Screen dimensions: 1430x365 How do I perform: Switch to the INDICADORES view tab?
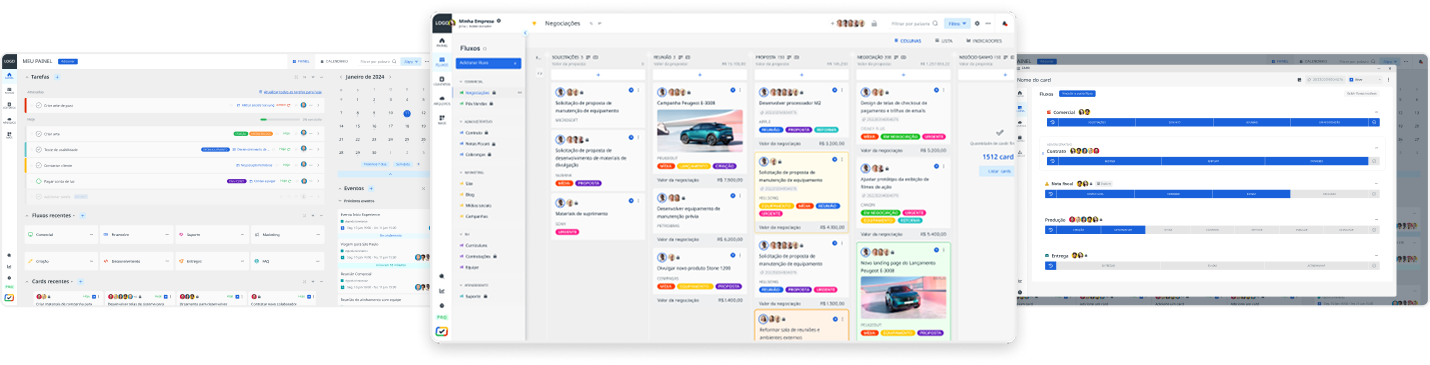point(984,41)
